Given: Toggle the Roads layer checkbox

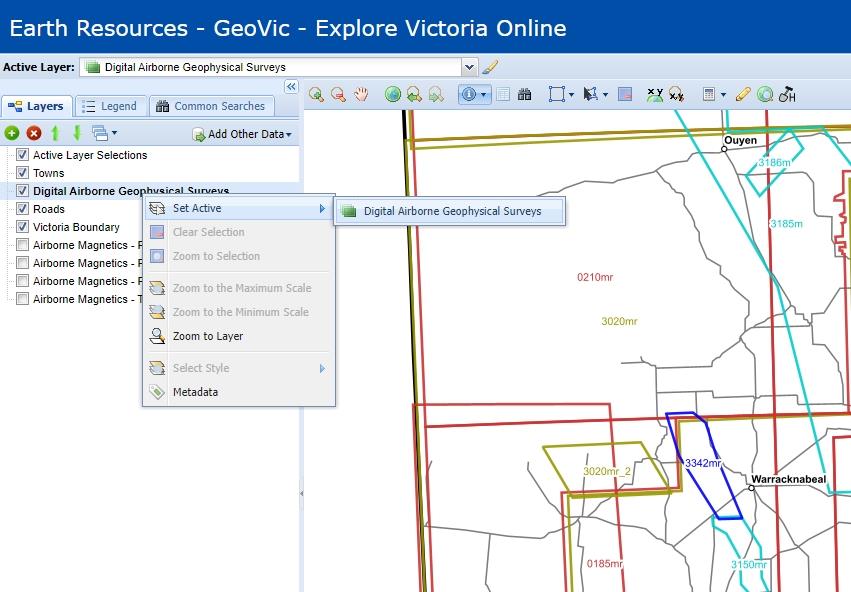Looking at the screenshot, I should pyautogui.click(x=22, y=209).
